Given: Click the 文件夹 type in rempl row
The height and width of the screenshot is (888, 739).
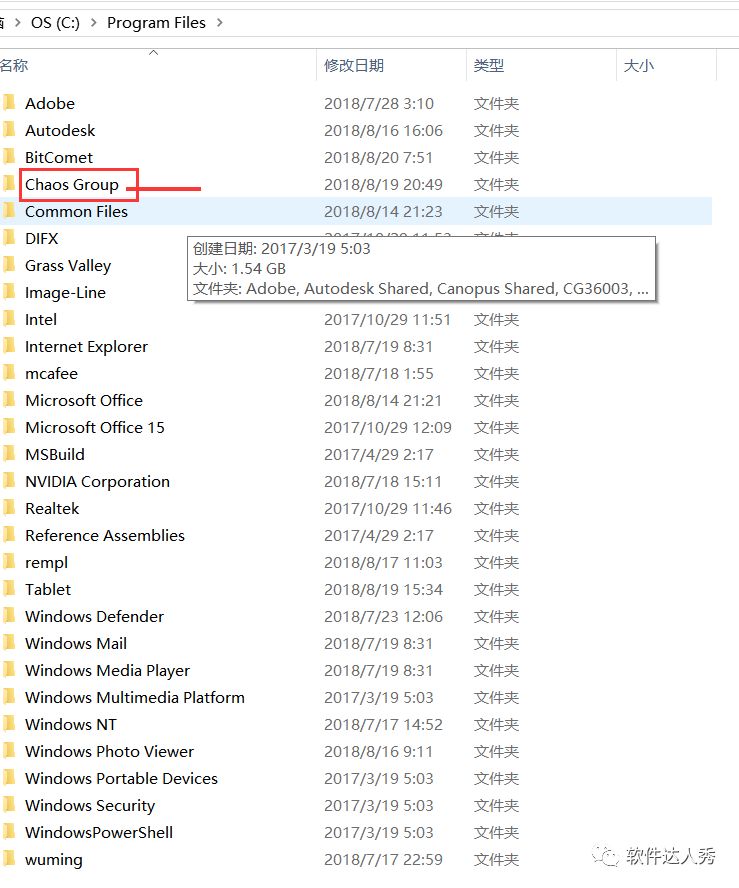Looking at the screenshot, I should tap(496, 563).
